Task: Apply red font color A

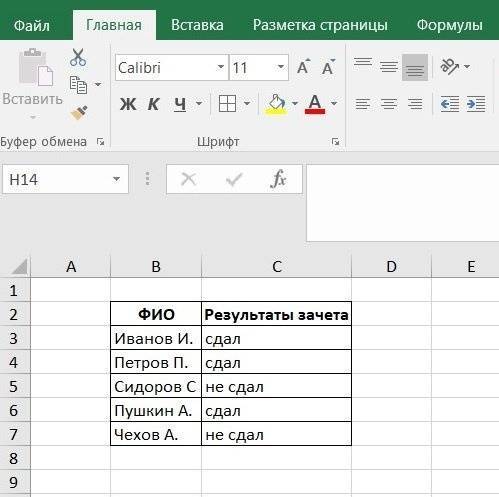Action: tap(315, 104)
